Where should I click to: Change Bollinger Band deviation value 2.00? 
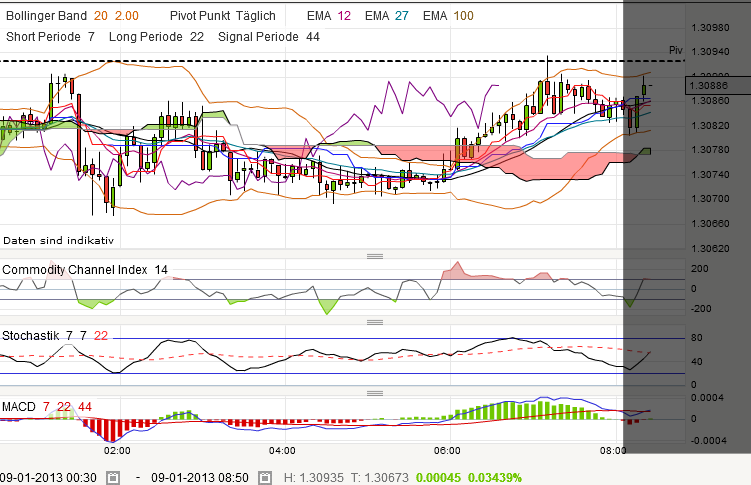tap(127, 16)
